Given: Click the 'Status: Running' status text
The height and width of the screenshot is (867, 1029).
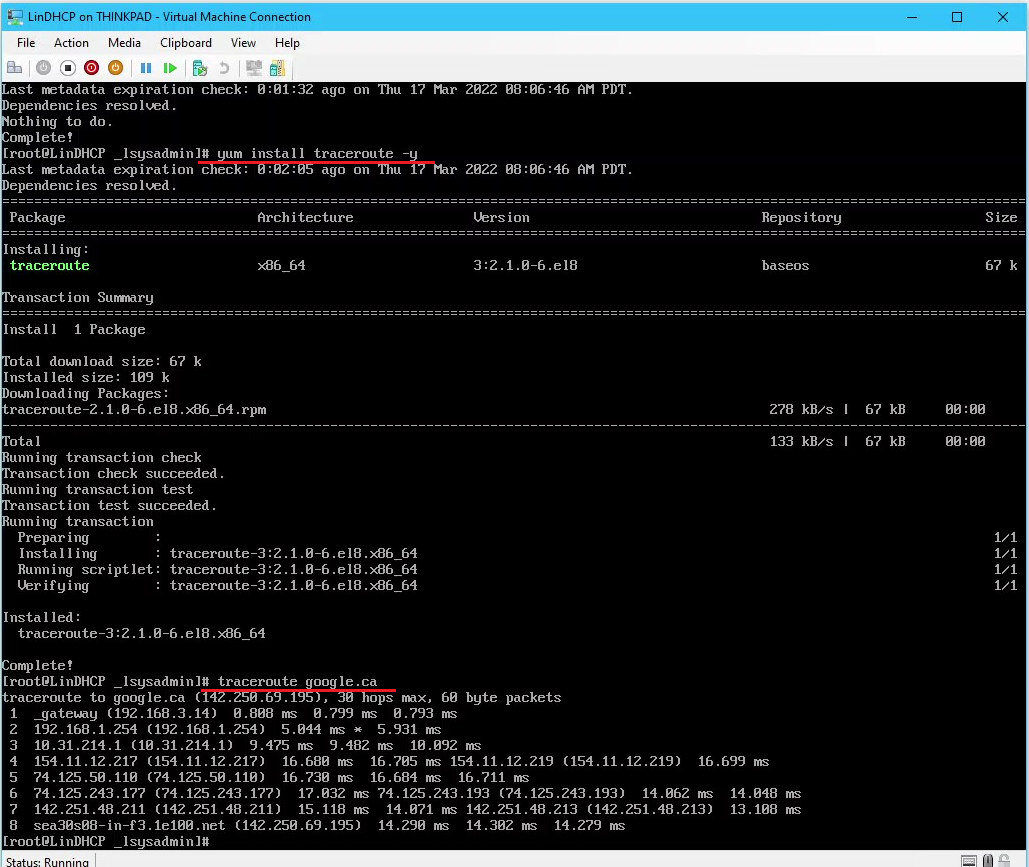Looking at the screenshot, I should pyautogui.click(x=47, y=861).
